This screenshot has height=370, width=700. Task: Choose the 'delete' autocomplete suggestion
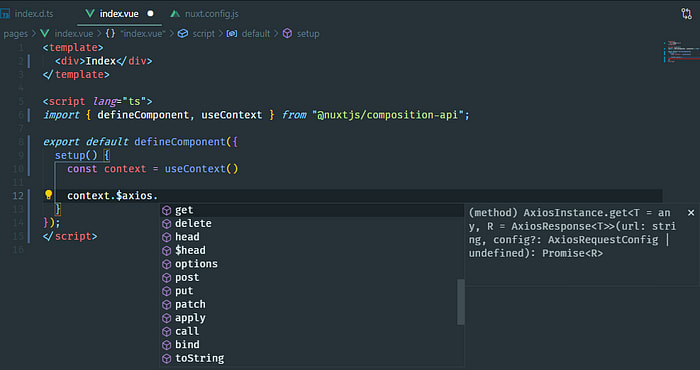click(x=312, y=224)
